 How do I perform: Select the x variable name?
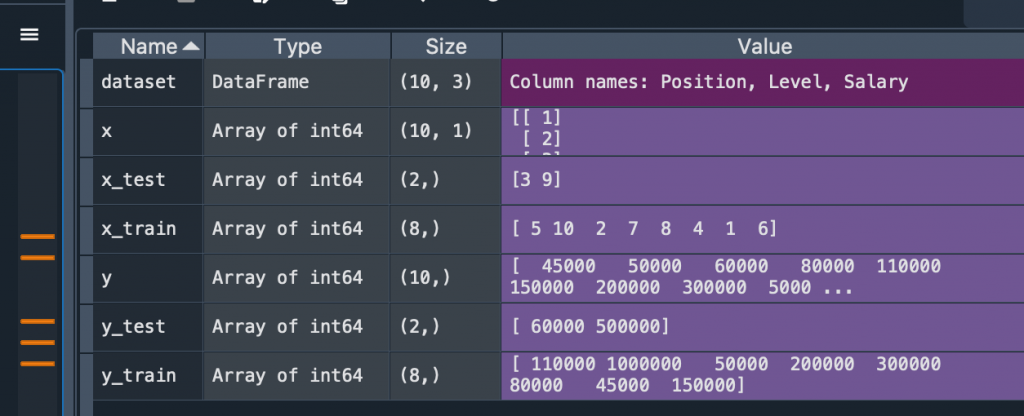[x=108, y=131]
